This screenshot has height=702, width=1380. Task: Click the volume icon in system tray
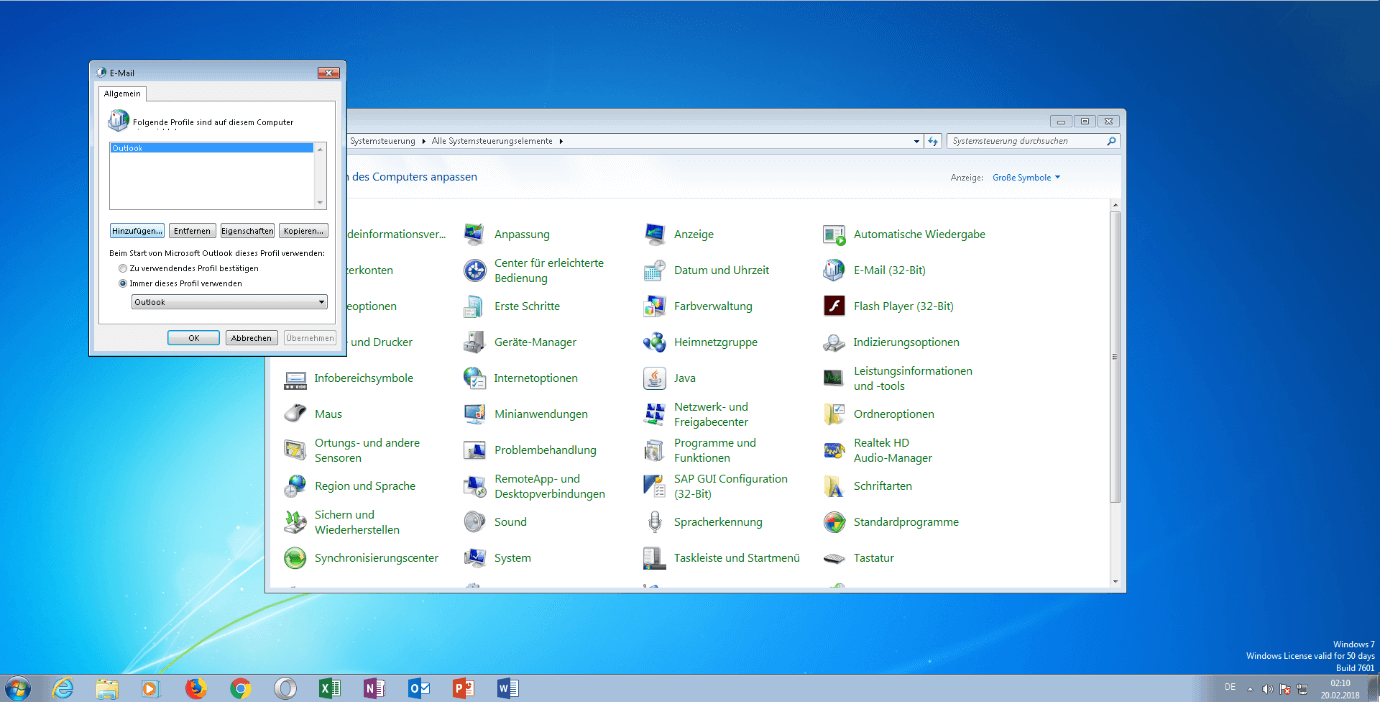[x=1267, y=689]
